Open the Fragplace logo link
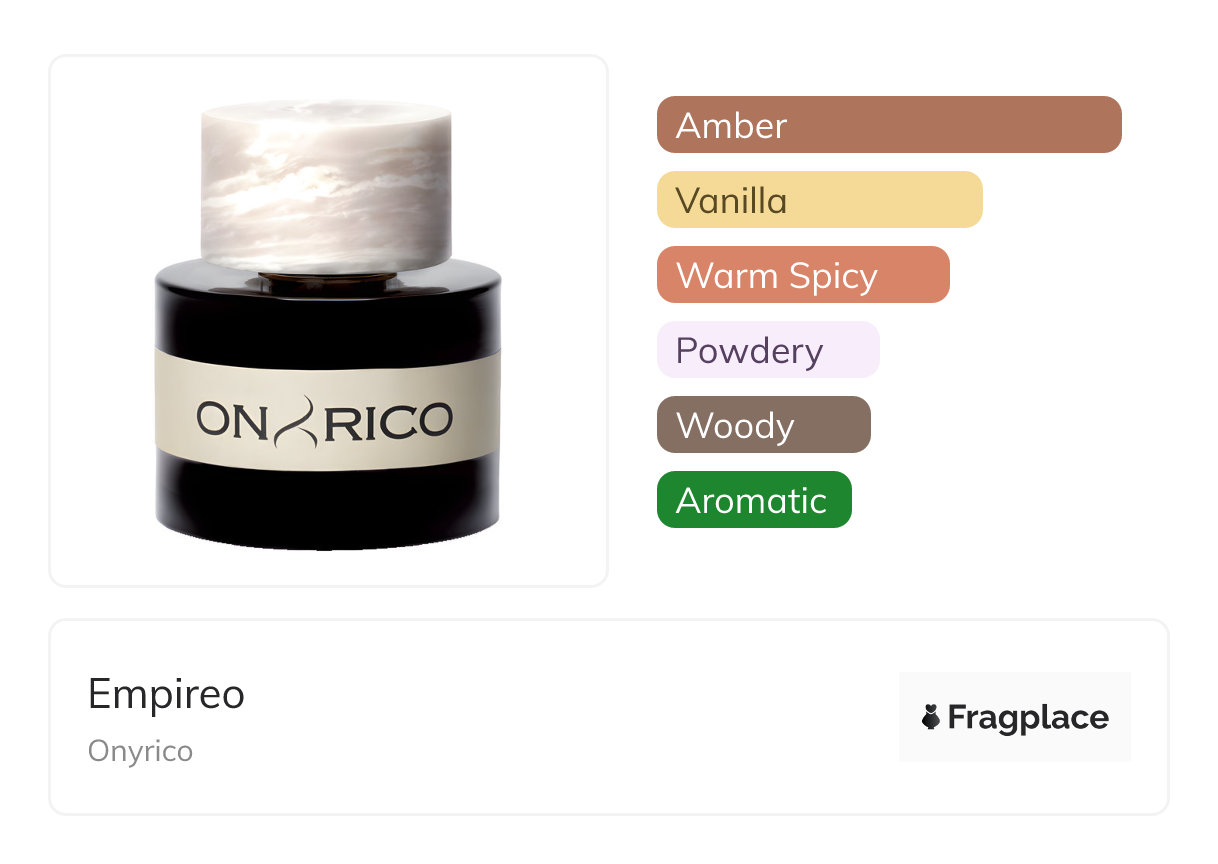The height and width of the screenshot is (864, 1218). (1015, 717)
